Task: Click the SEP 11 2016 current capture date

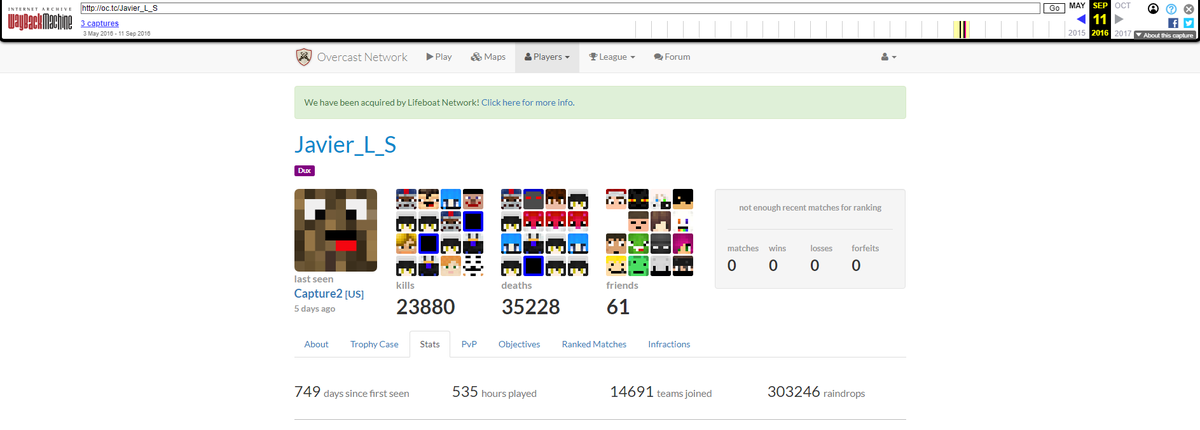Action: tap(1100, 19)
